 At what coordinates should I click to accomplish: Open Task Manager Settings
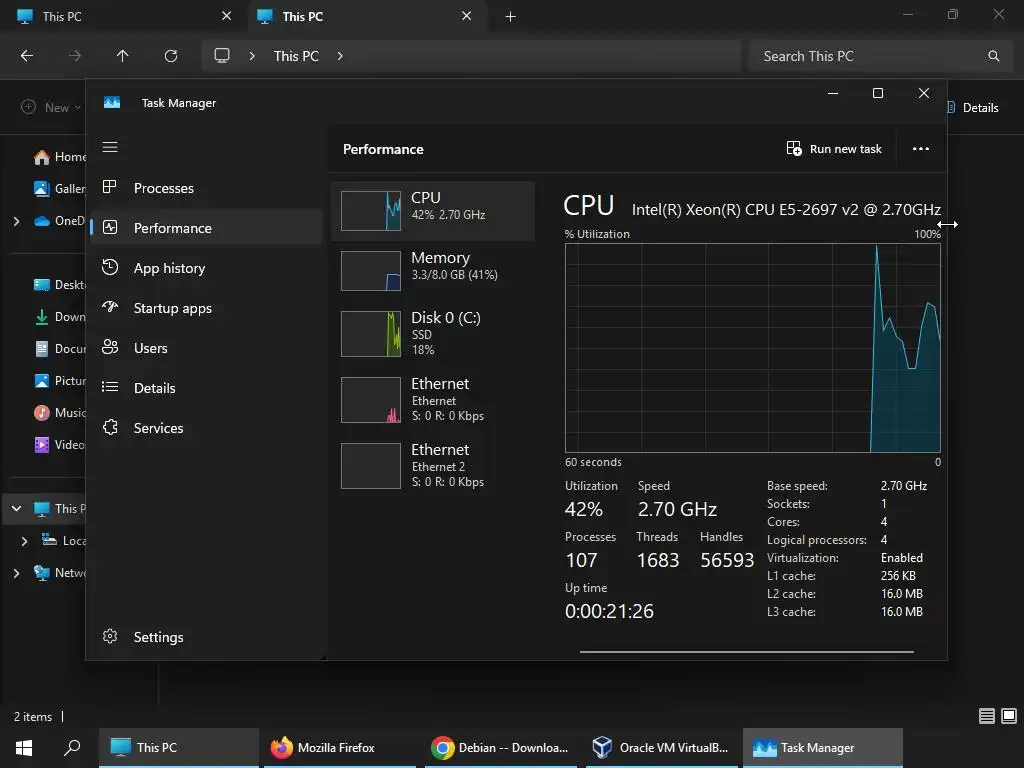[206, 637]
